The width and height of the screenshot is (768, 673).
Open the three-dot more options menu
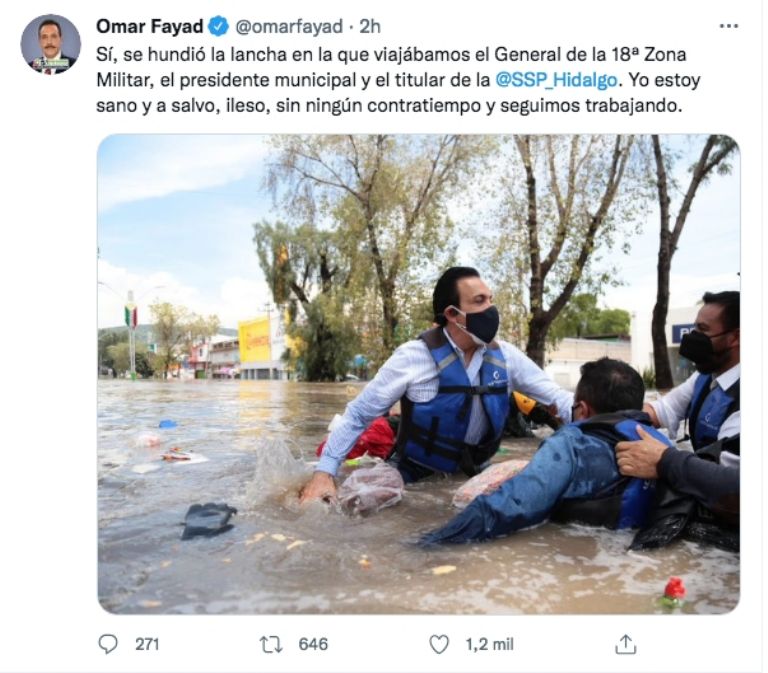[729, 26]
